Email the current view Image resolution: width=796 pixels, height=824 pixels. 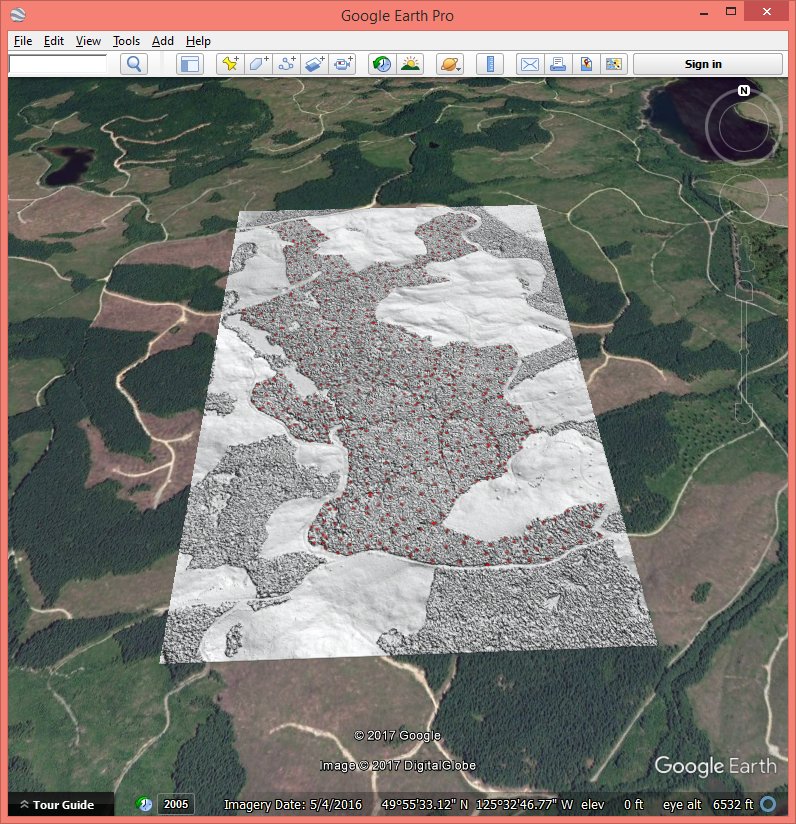529,64
